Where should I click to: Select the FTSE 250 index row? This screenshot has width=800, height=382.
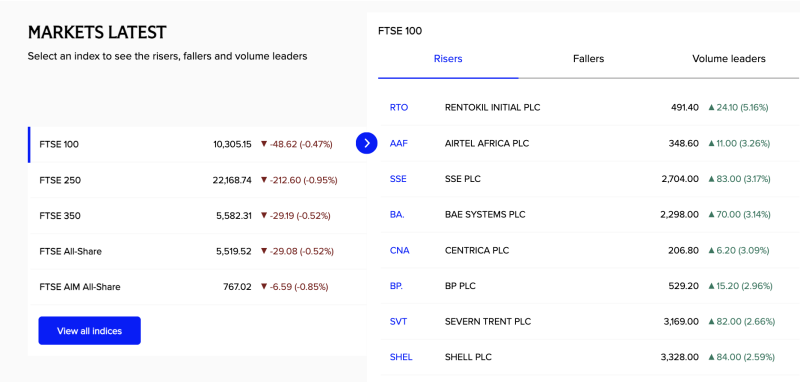coord(197,180)
